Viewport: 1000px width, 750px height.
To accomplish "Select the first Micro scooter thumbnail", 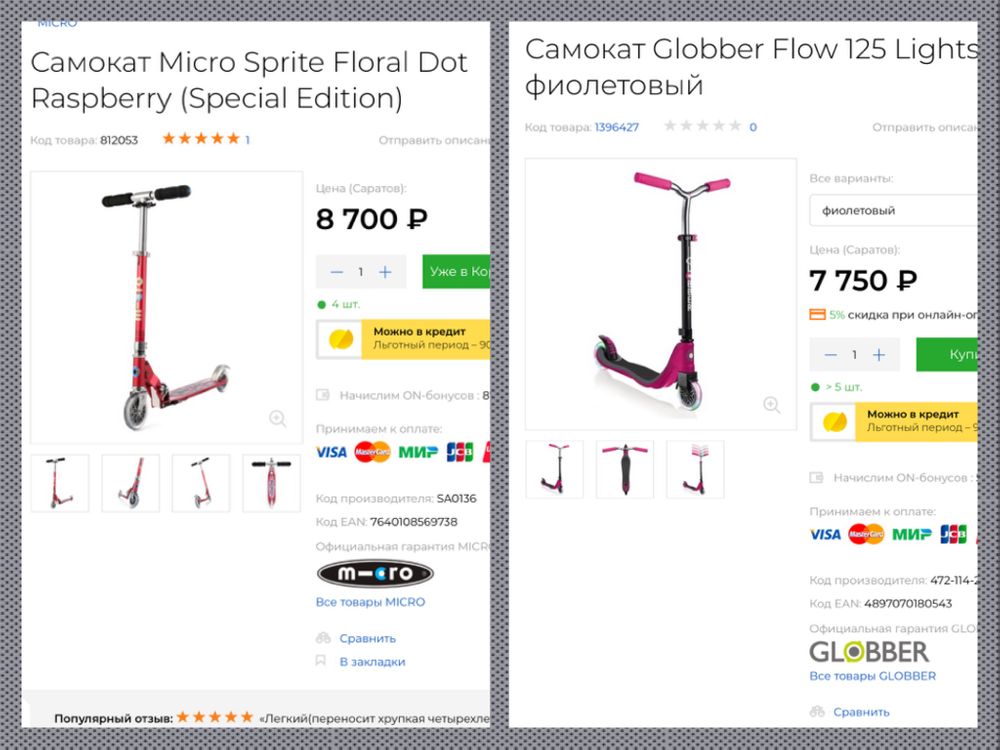I will [x=60, y=483].
